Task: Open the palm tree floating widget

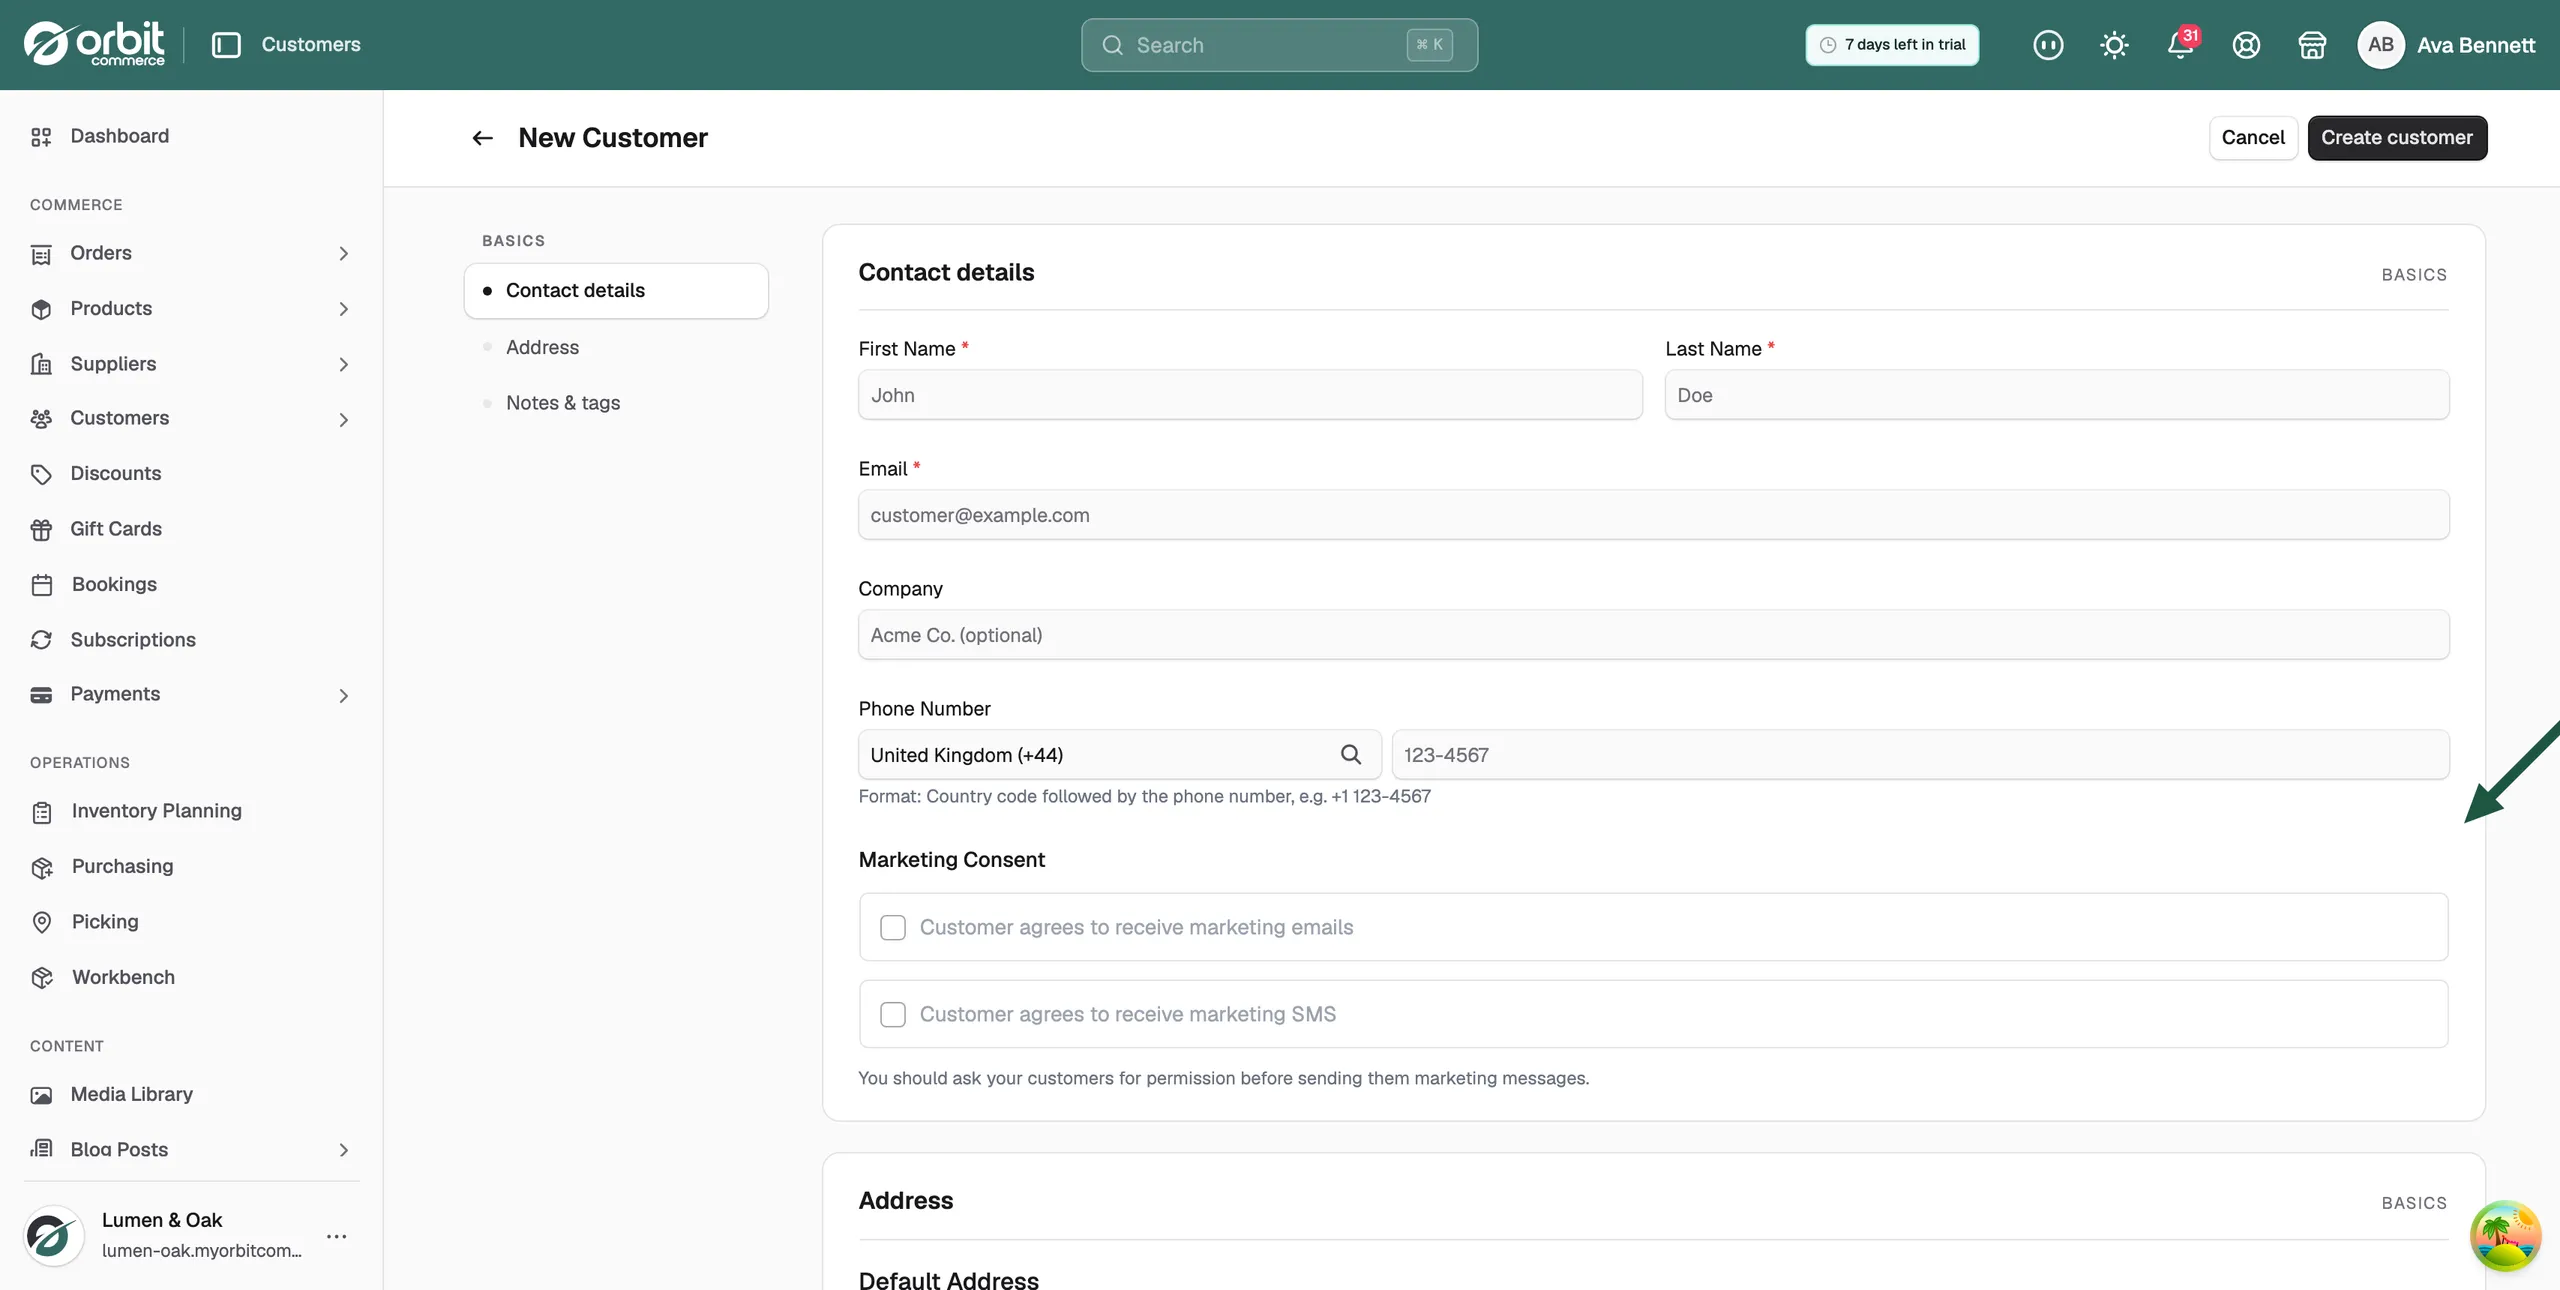Action: (2505, 1235)
